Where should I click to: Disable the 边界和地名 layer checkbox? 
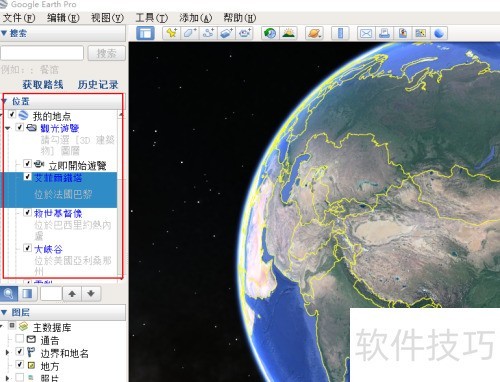tap(20, 352)
